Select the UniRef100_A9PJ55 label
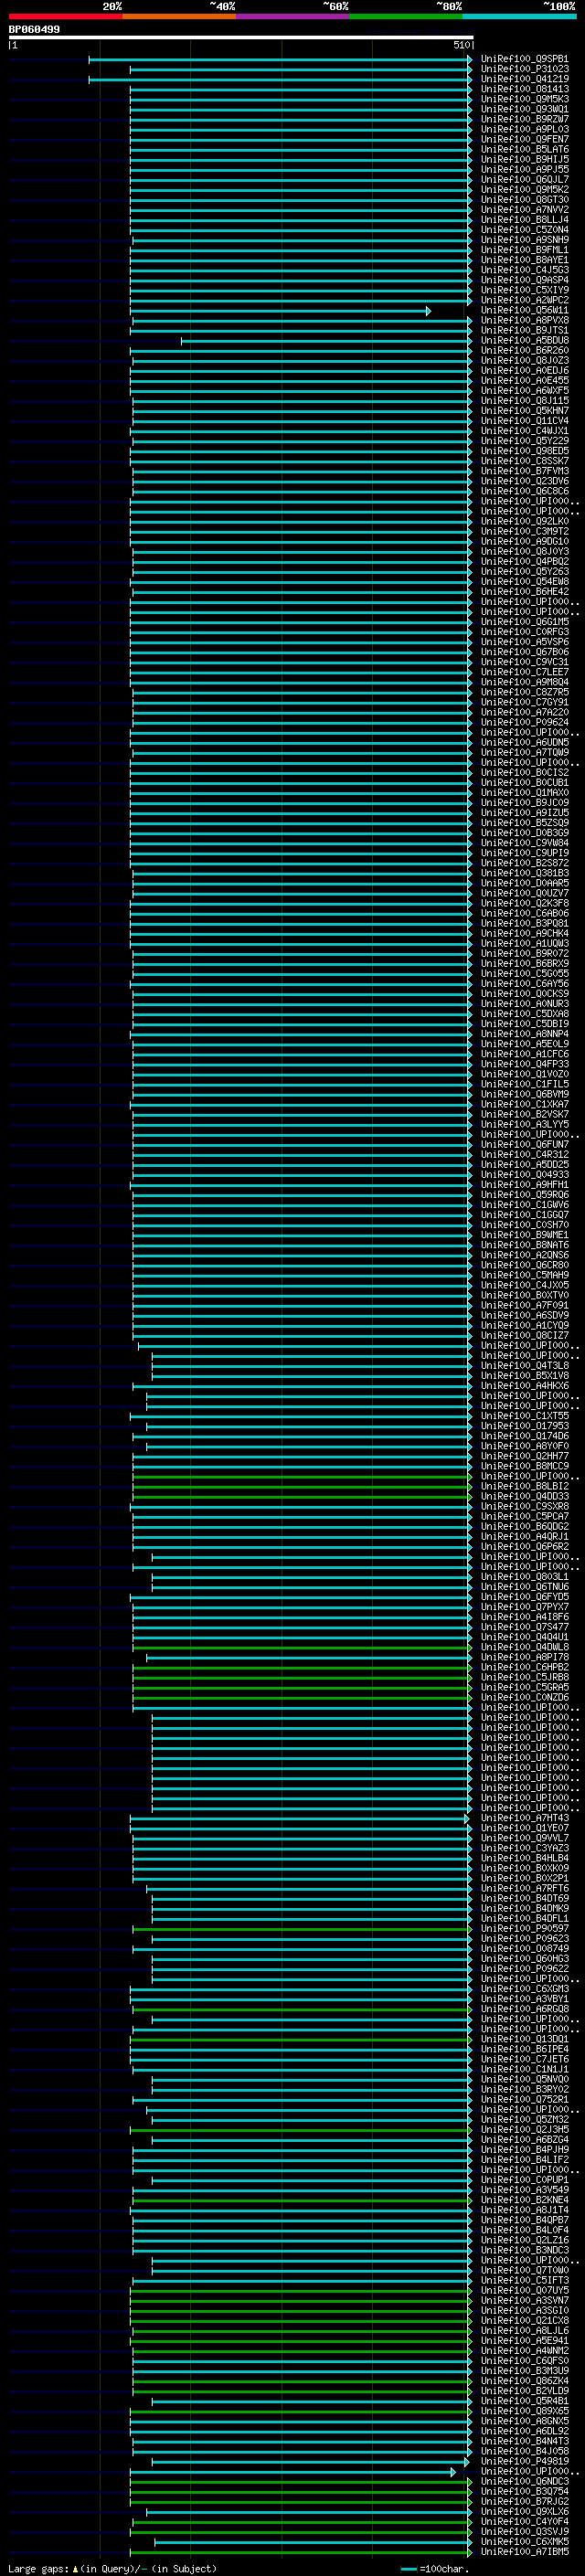 coord(524,169)
